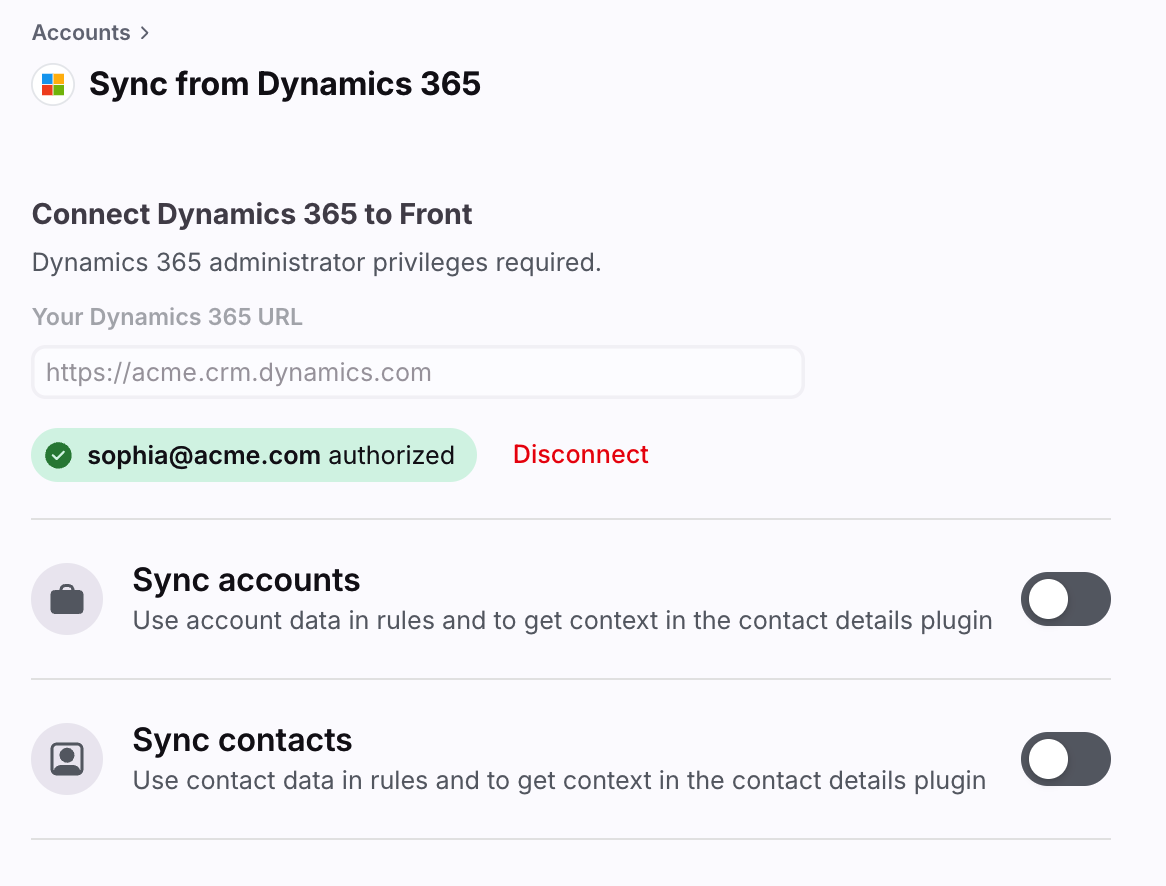Click the Sync contacts description text
1166x886 pixels.
coord(559,780)
